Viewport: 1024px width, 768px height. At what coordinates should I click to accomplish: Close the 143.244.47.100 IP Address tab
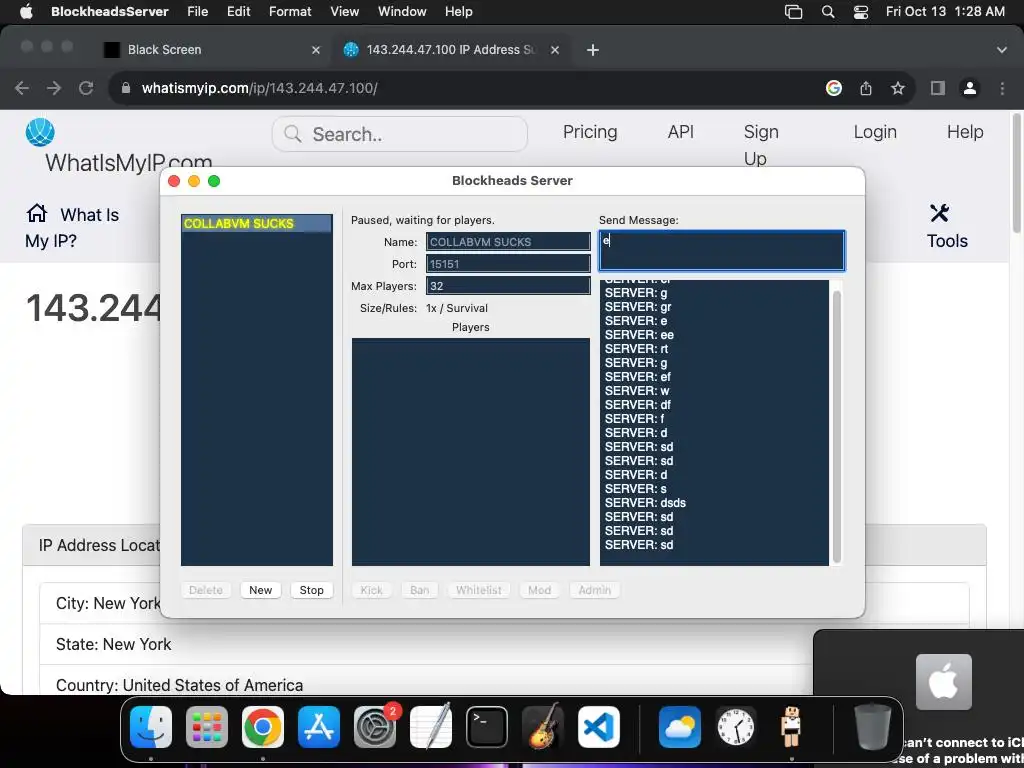(554, 50)
